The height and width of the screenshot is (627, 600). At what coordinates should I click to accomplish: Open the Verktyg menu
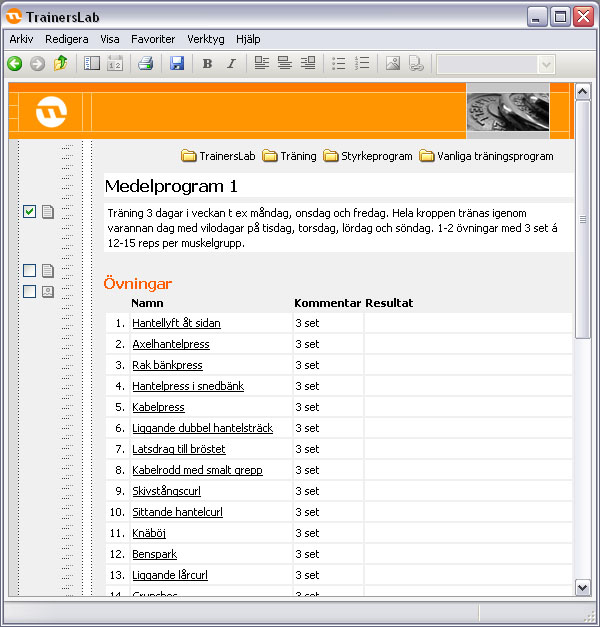pyautogui.click(x=206, y=39)
